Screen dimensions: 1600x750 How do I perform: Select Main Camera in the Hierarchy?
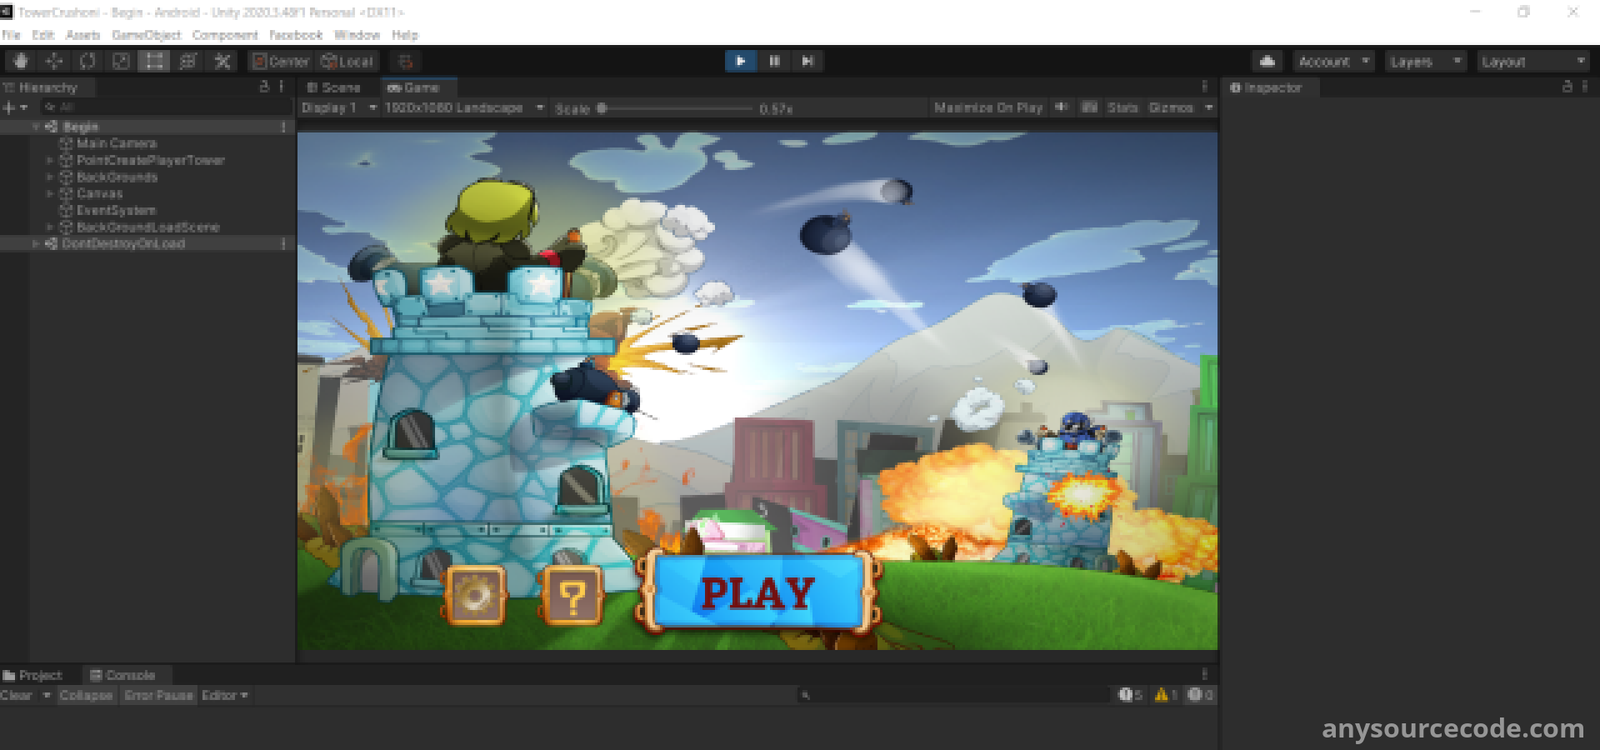point(116,144)
